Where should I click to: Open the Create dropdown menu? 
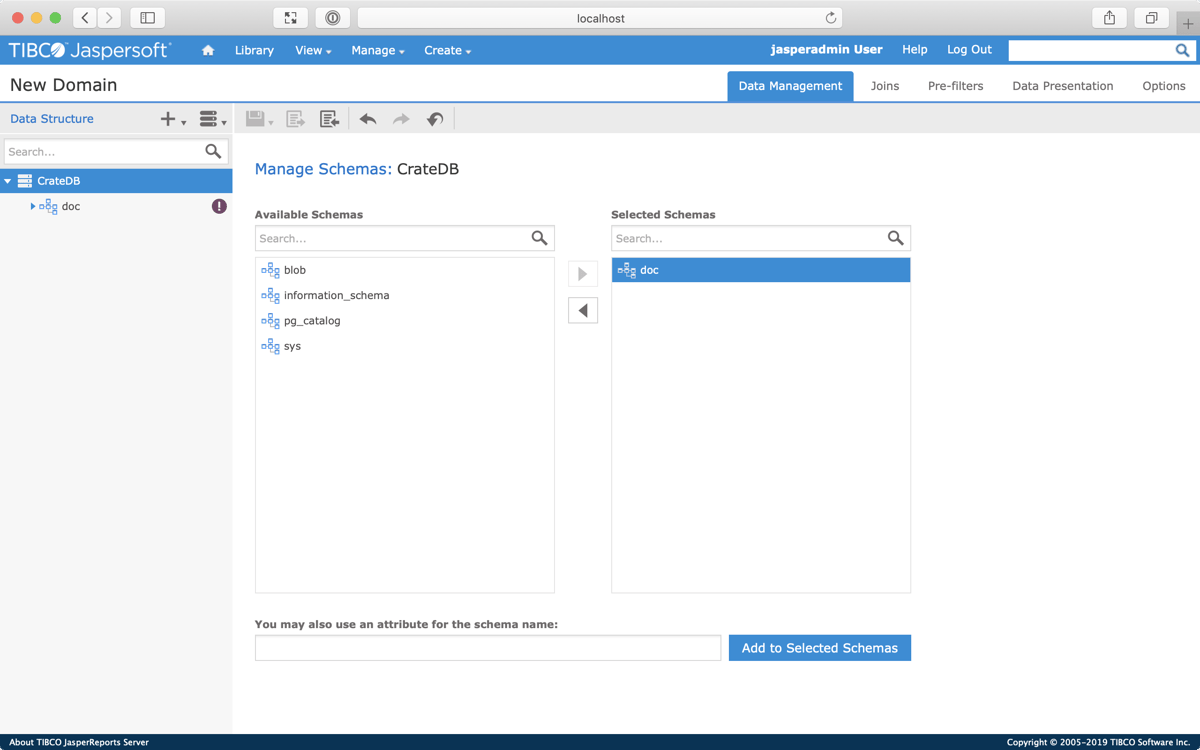tap(447, 50)
